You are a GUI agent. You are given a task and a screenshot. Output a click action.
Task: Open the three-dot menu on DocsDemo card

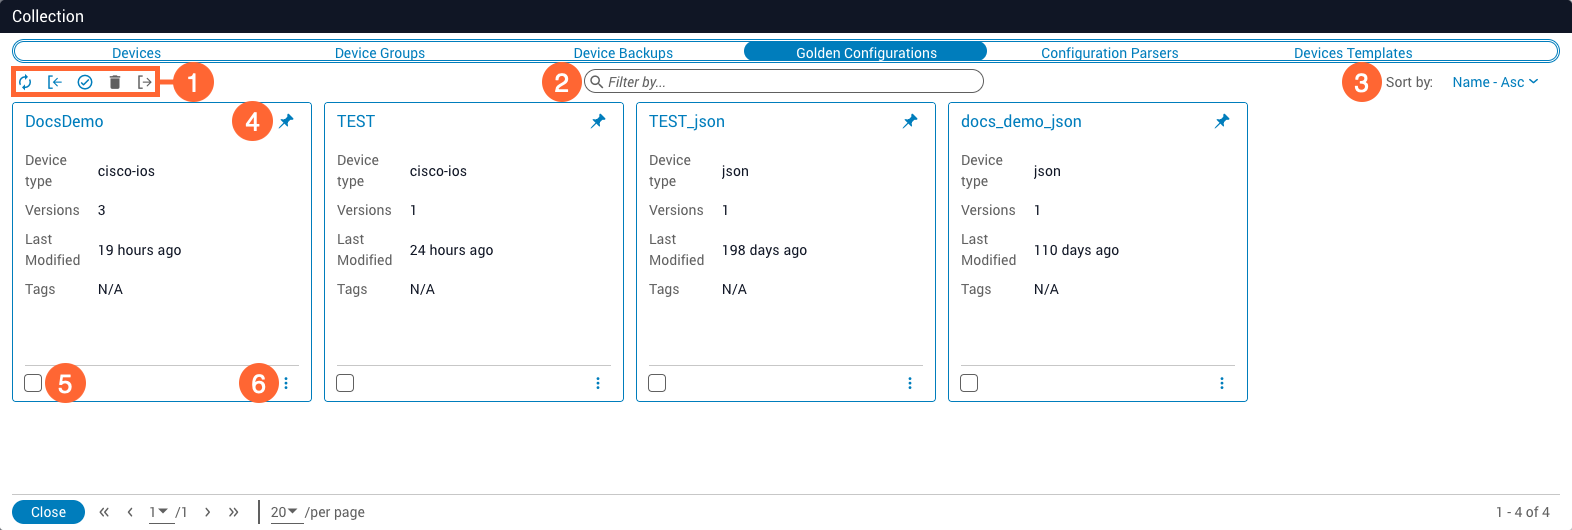[x=286, y=383]
